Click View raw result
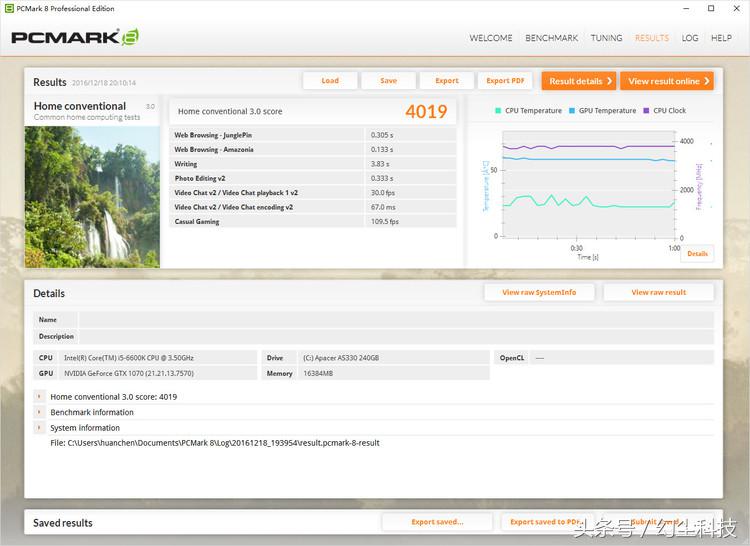This screenshot has width=750, height=546. (x=658, y=292)
